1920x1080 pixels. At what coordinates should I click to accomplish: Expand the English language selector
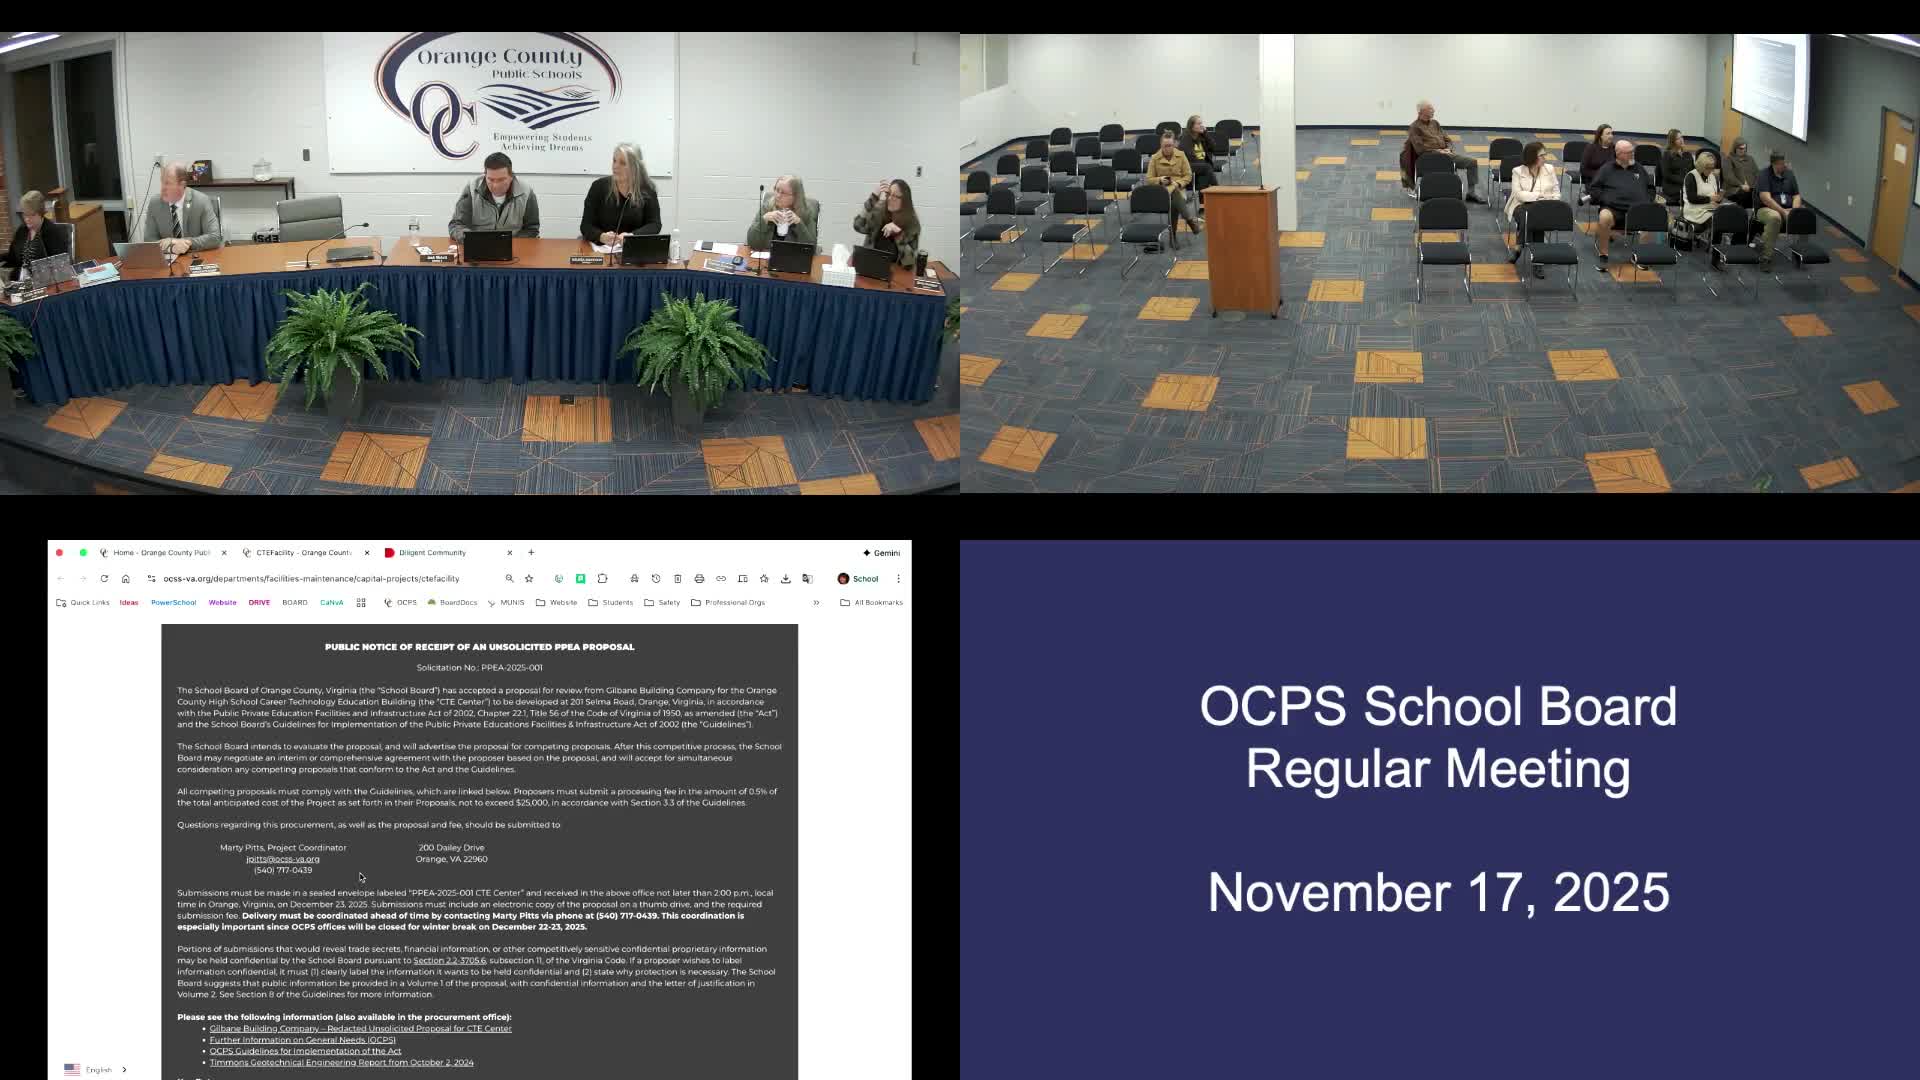[97, 1070]
